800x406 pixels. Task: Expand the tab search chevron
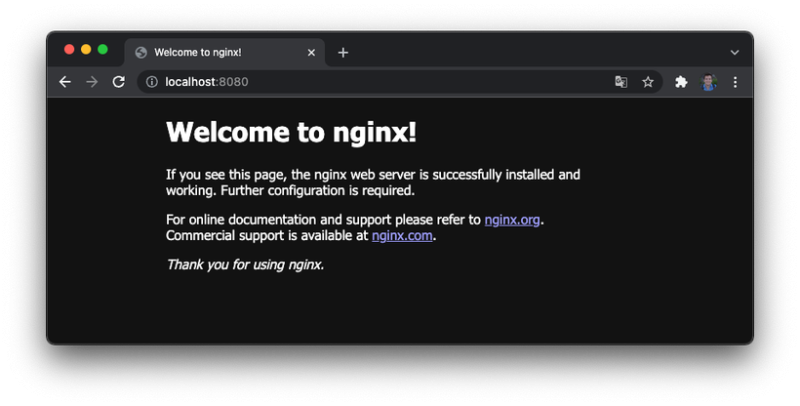coord(735,53)
